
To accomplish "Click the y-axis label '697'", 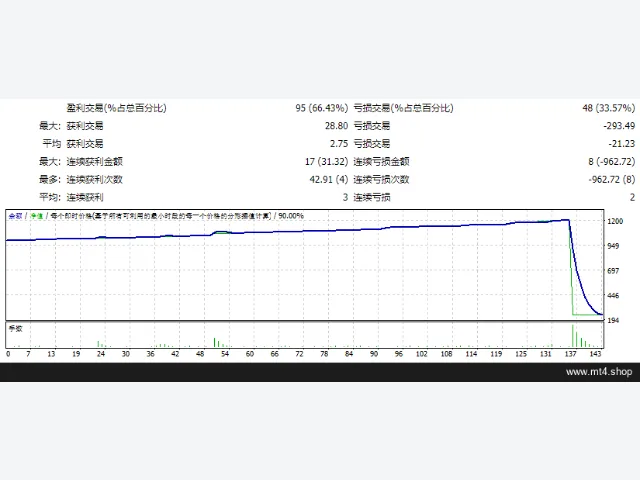I will click(x=613, y=271).
